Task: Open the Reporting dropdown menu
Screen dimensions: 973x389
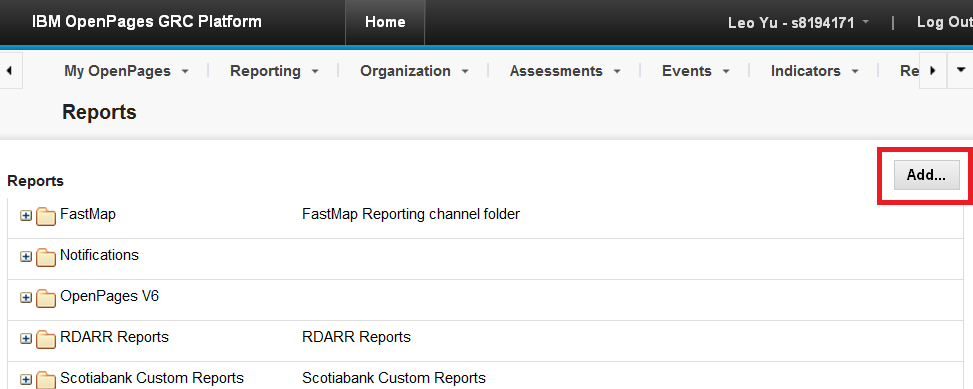Action: 274,71
